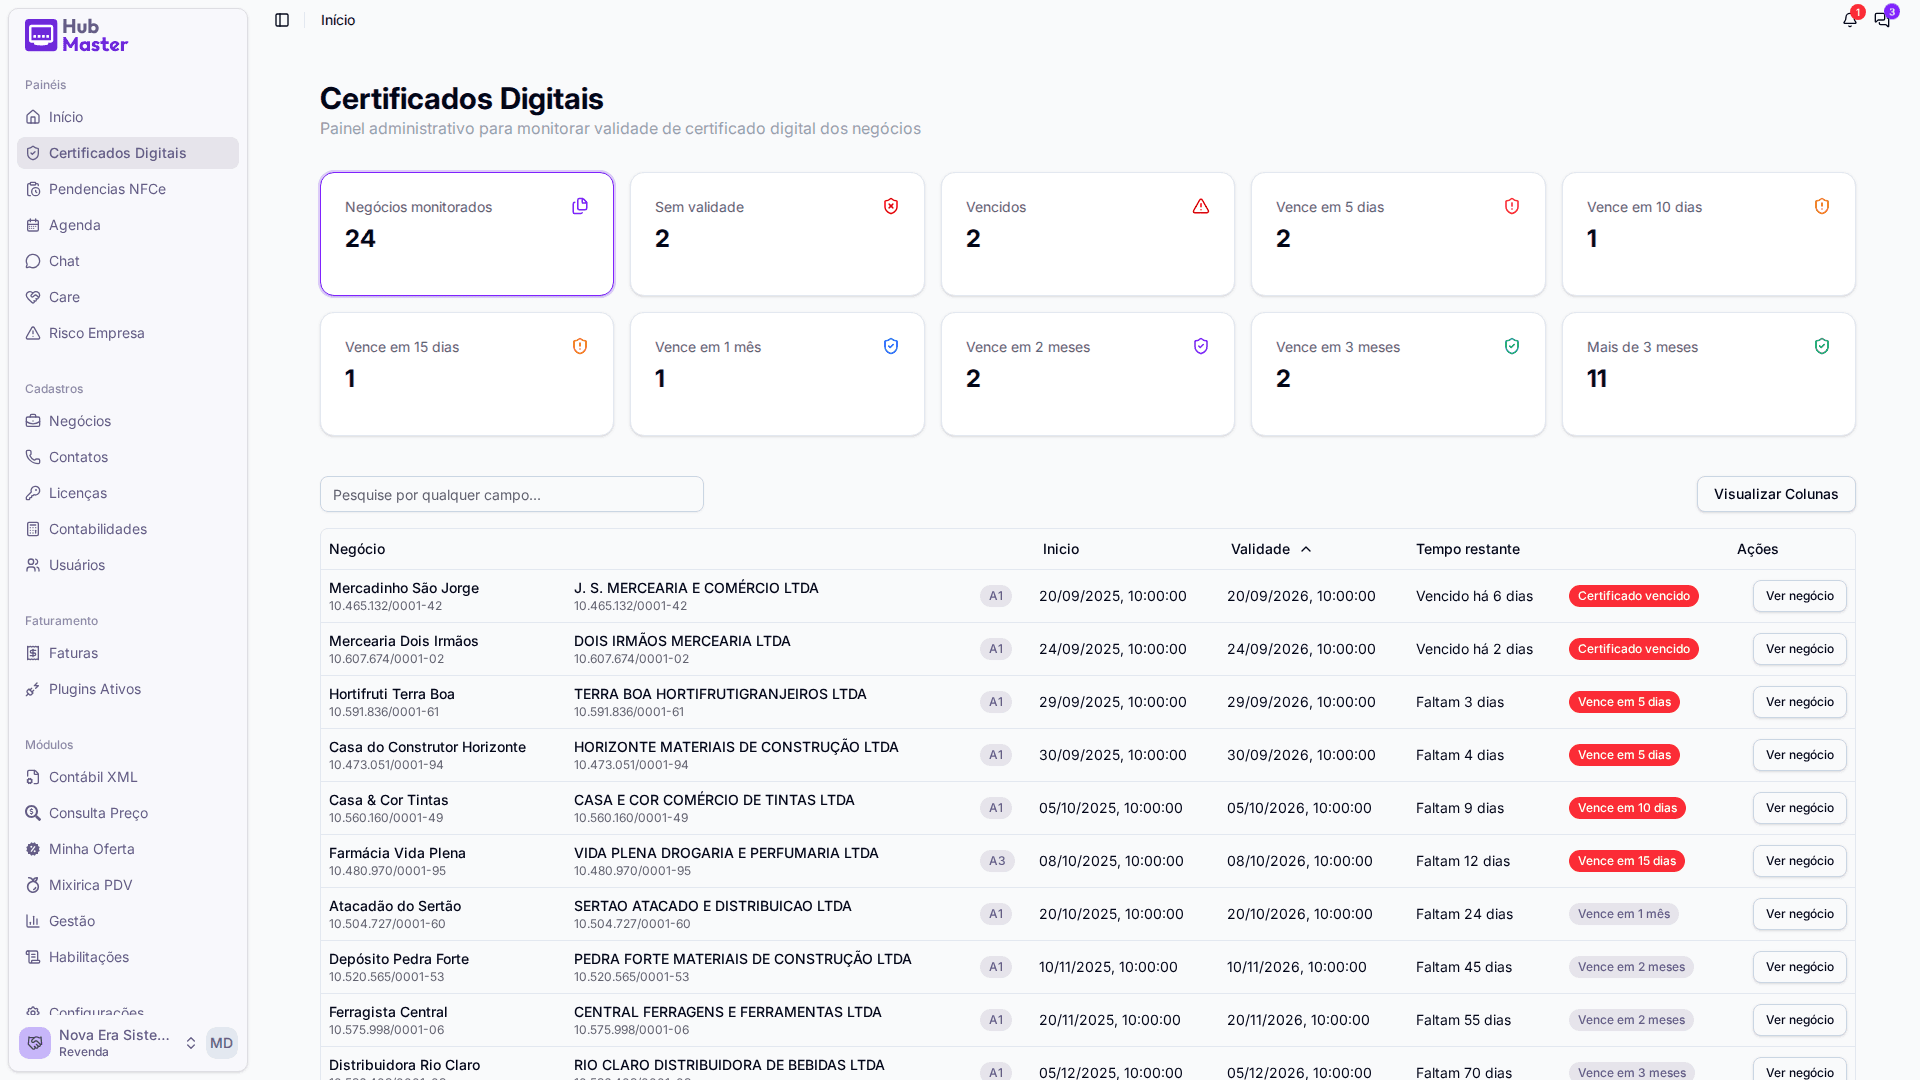Select the Vence em 1 mês card
The width and height of the screenshot is (1920, 1080).
[777, 374]
